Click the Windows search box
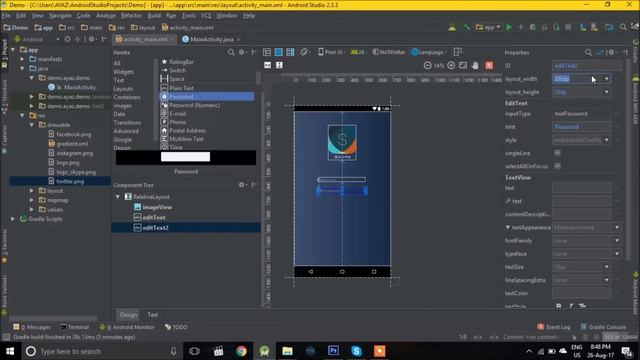Screen dimensions: 640x360 pos(101,351)
